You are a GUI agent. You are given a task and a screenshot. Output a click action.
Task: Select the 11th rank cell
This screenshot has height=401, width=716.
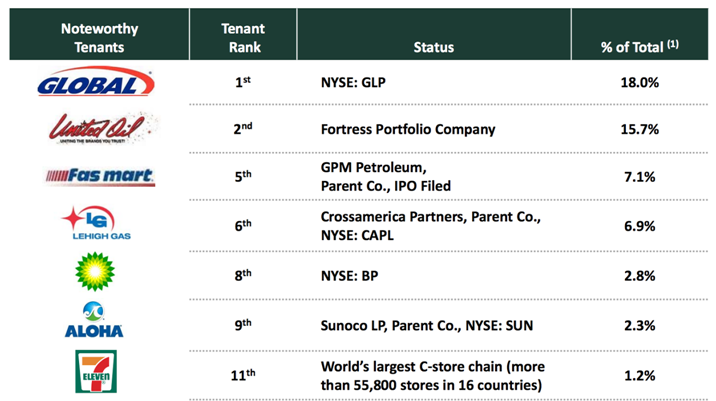243,375
